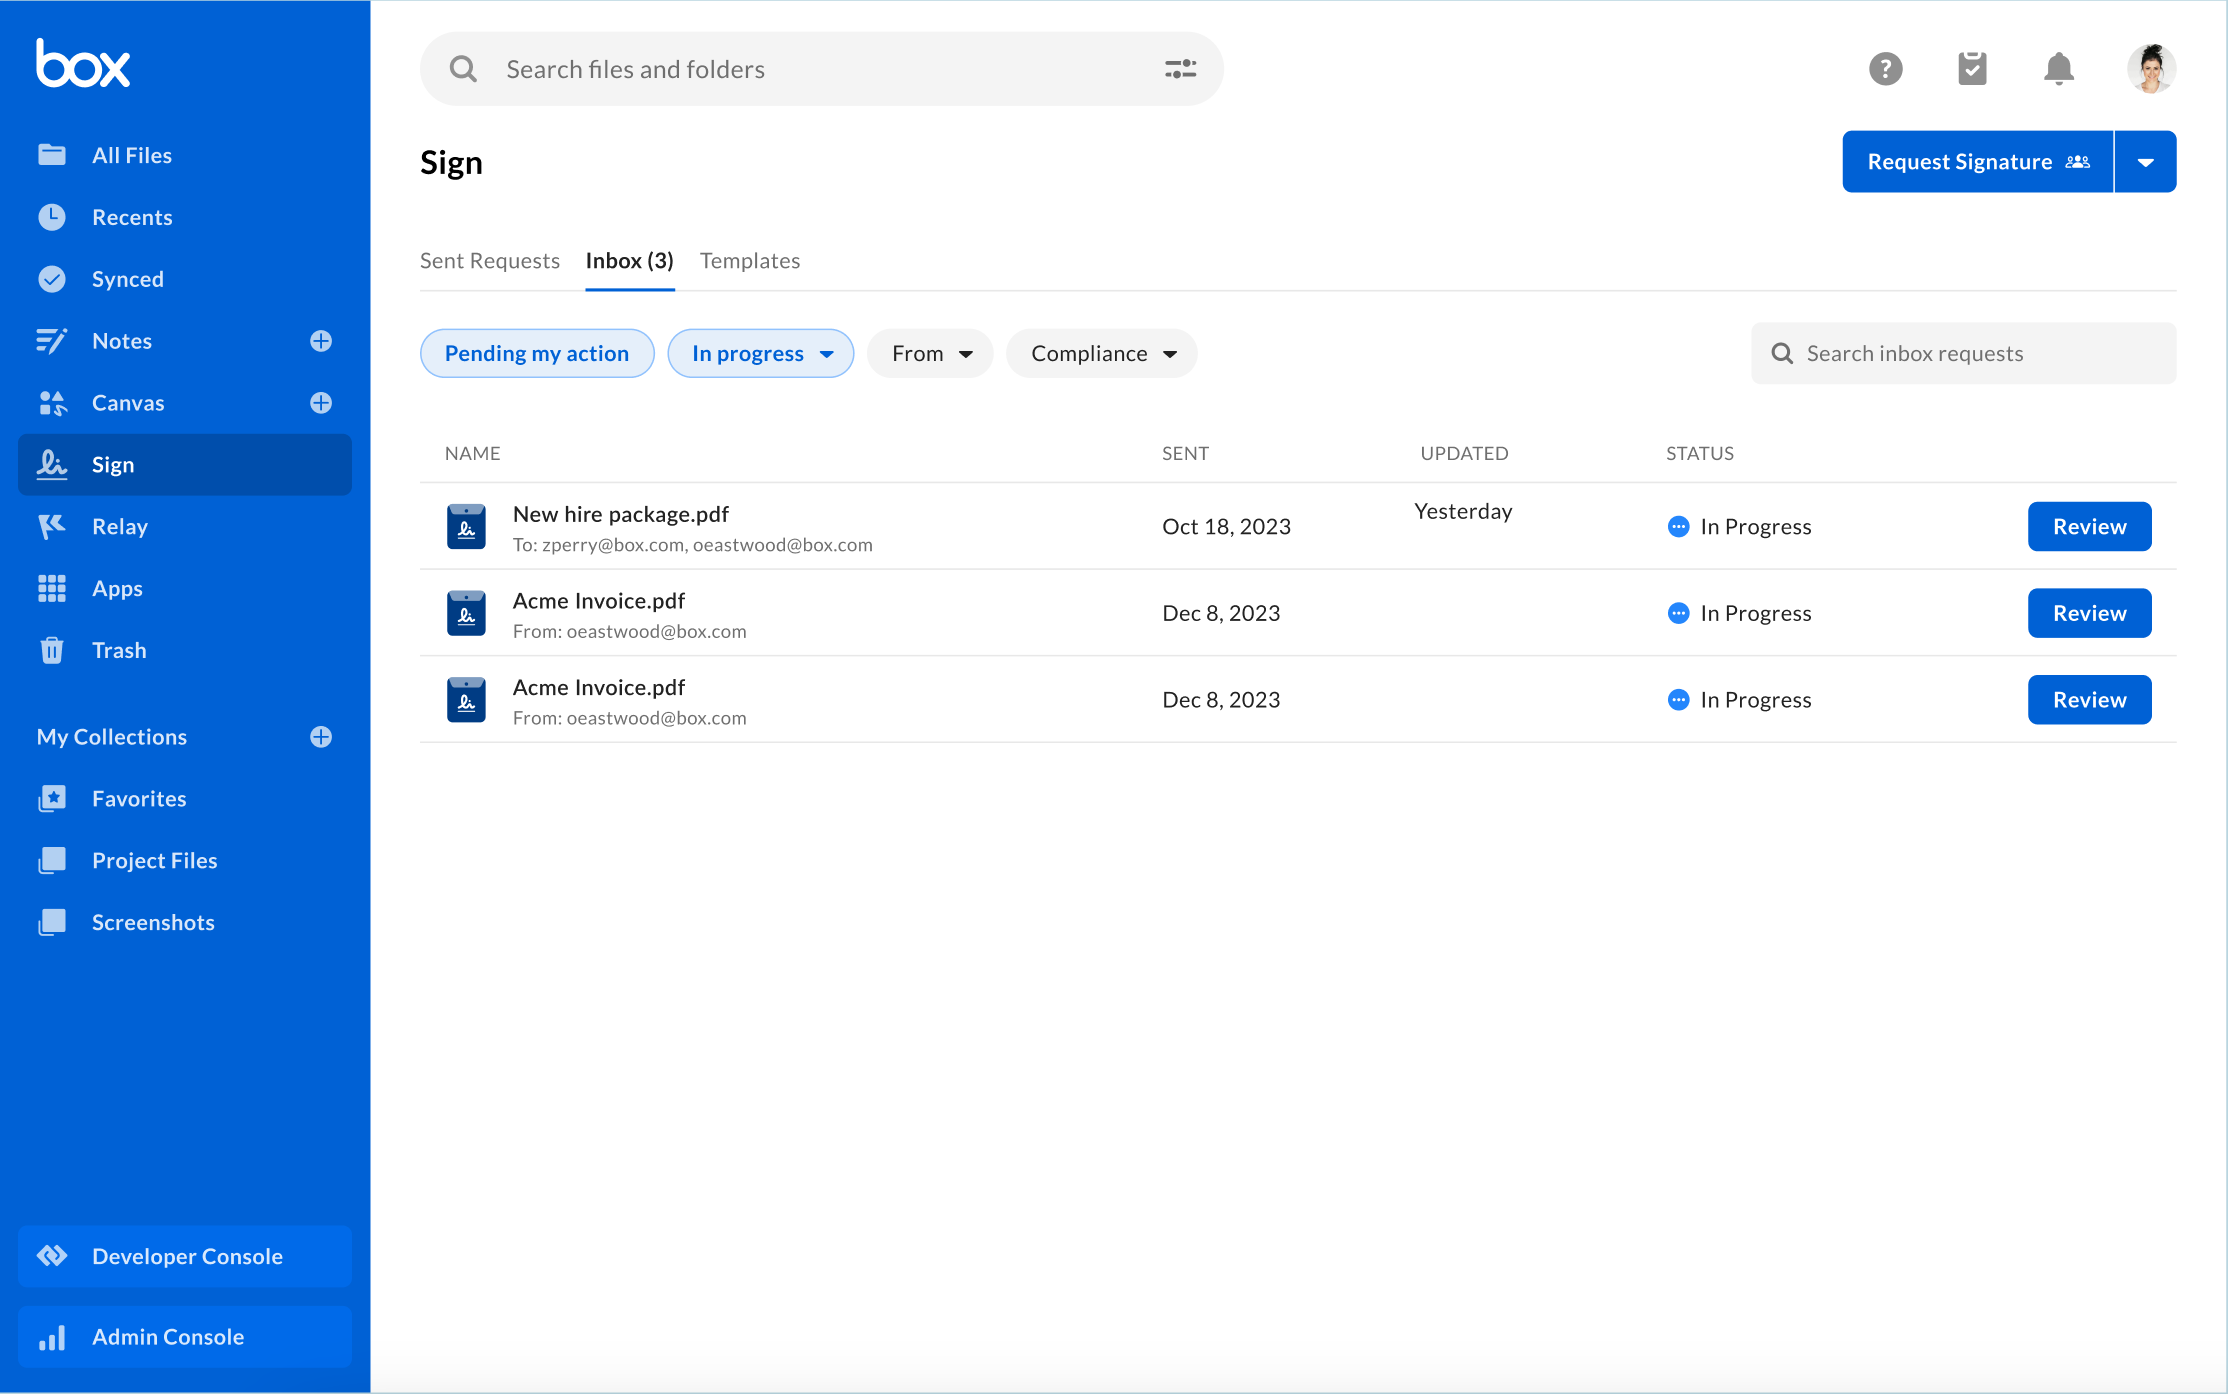Switch to the Templates tab

point(750,261)
